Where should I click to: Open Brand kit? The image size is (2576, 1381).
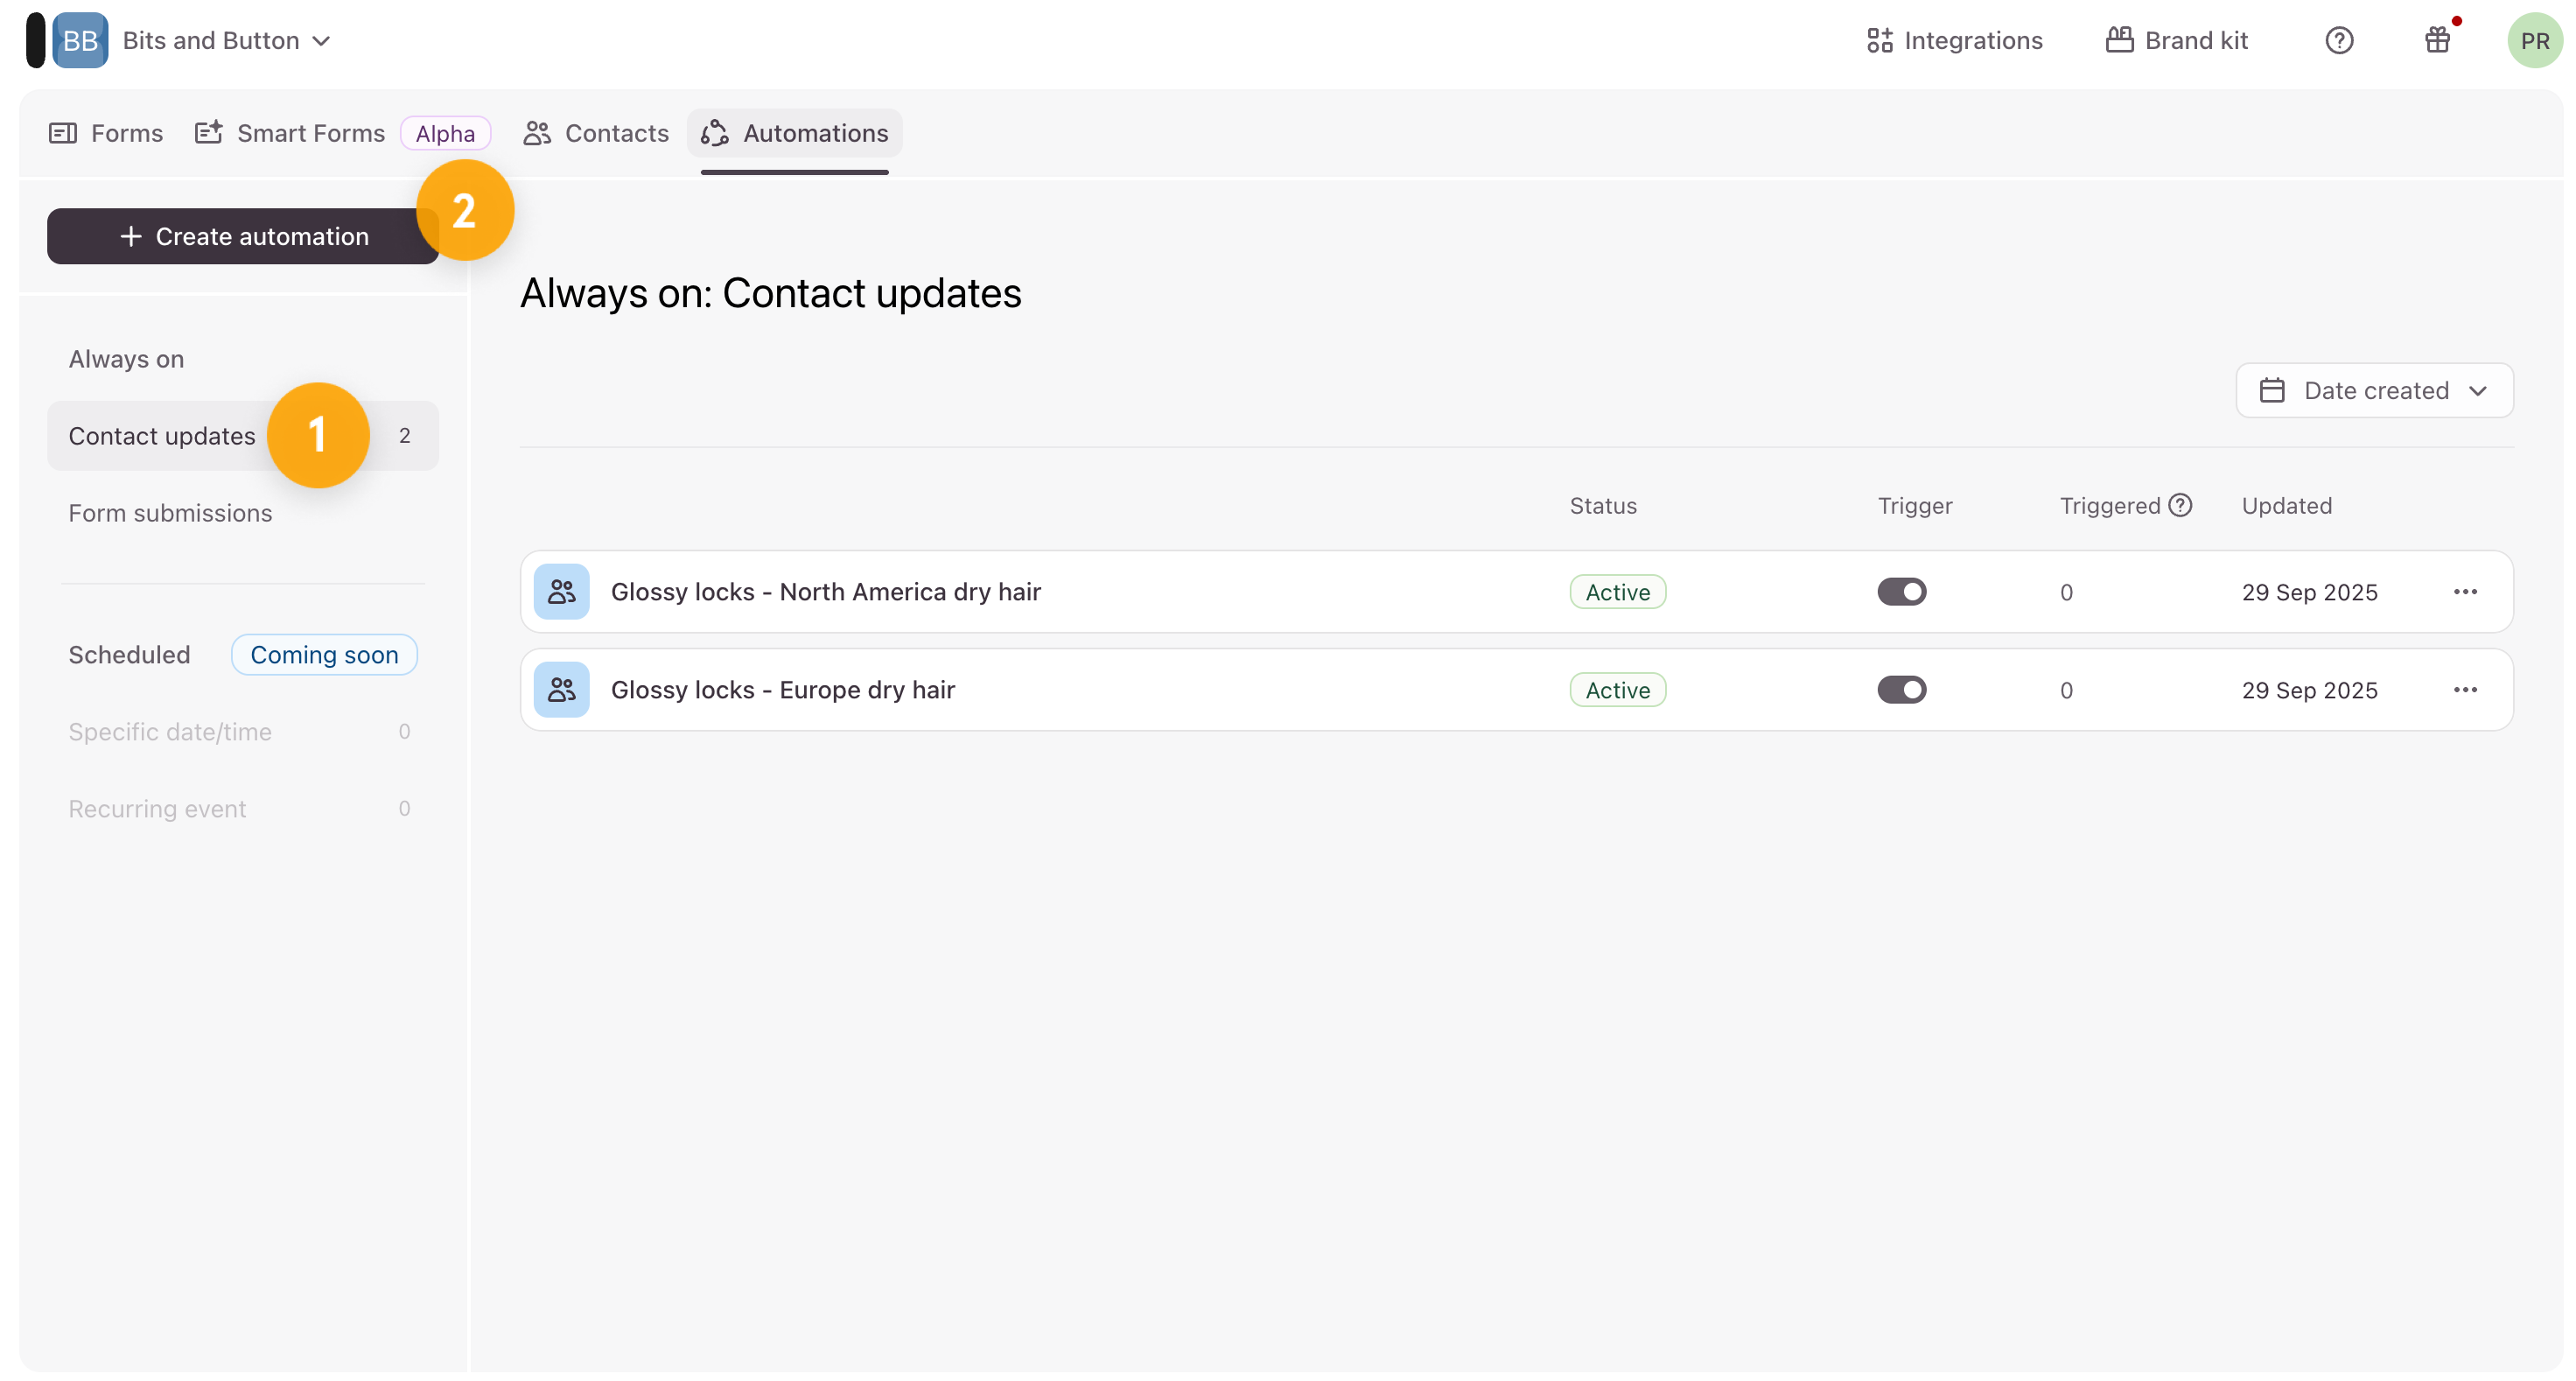[2176, 40]
